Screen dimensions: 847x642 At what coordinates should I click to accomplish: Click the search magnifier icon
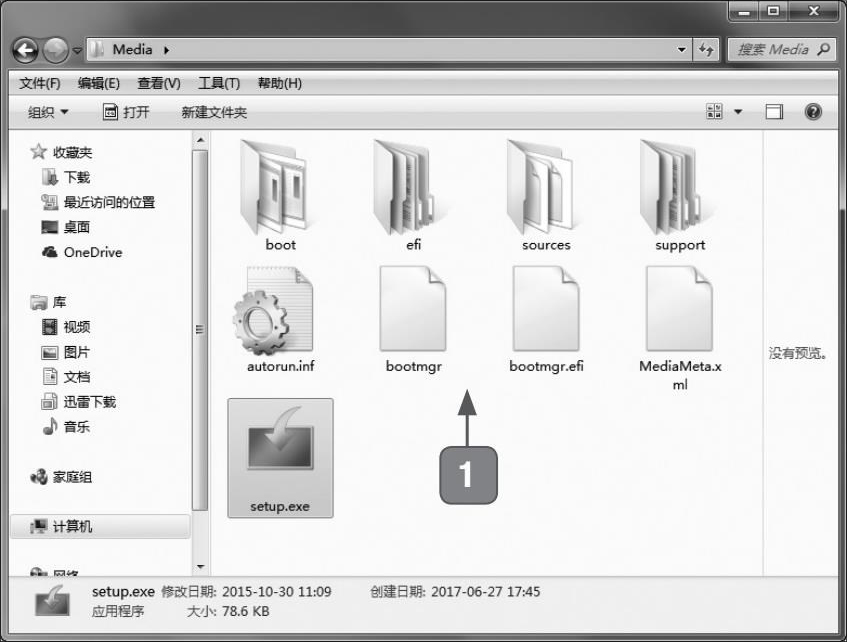823,49
